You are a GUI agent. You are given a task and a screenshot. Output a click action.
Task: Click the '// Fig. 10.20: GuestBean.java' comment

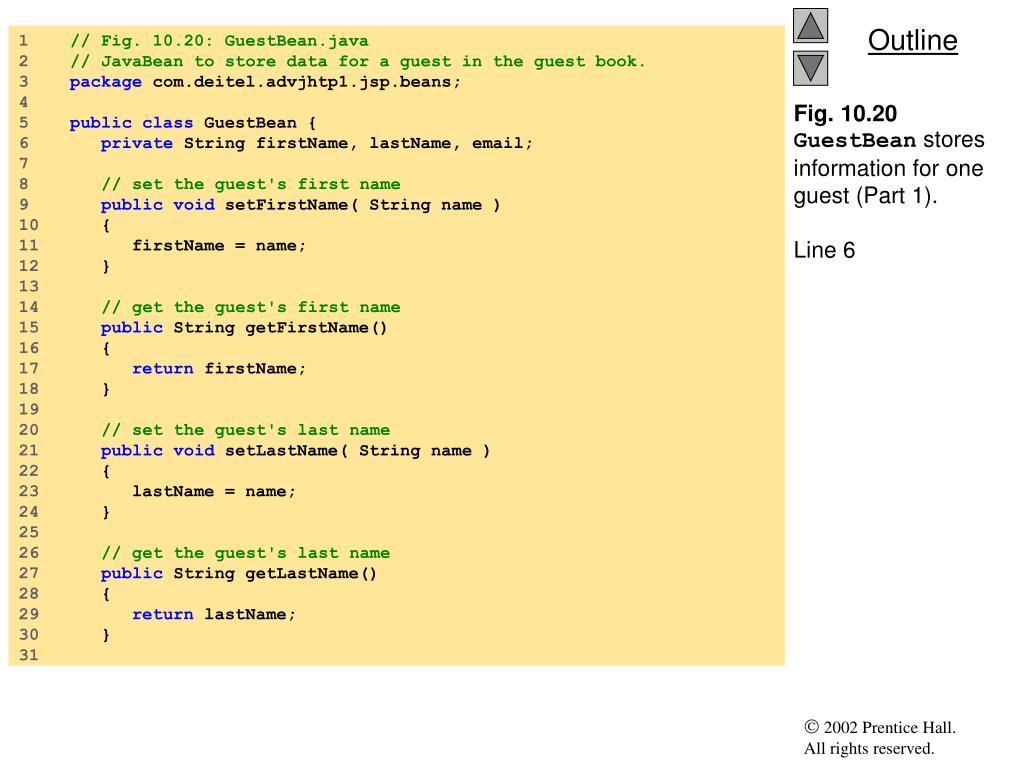pyautogui.click(x=219, y=41)
